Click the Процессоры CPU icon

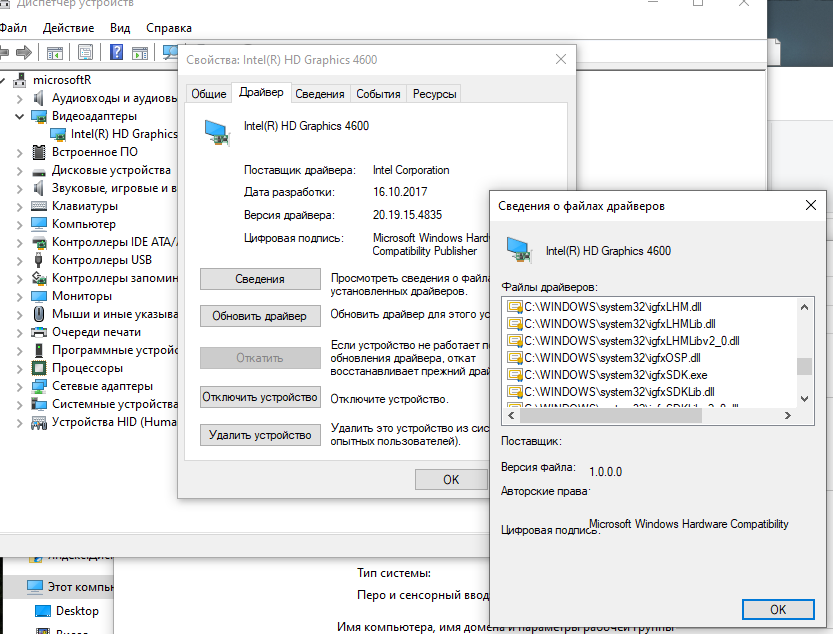[39, 368]
